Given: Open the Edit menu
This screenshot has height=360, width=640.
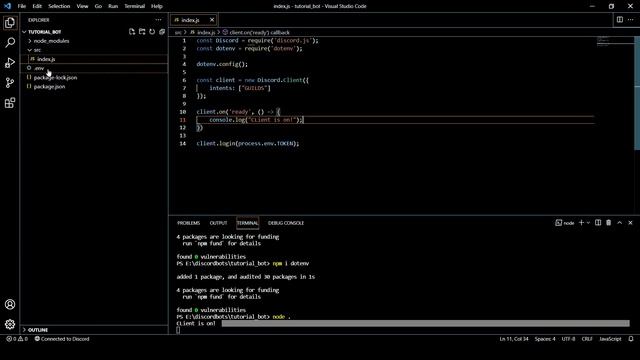Looking at the screenshot, I should pos(37,6).
